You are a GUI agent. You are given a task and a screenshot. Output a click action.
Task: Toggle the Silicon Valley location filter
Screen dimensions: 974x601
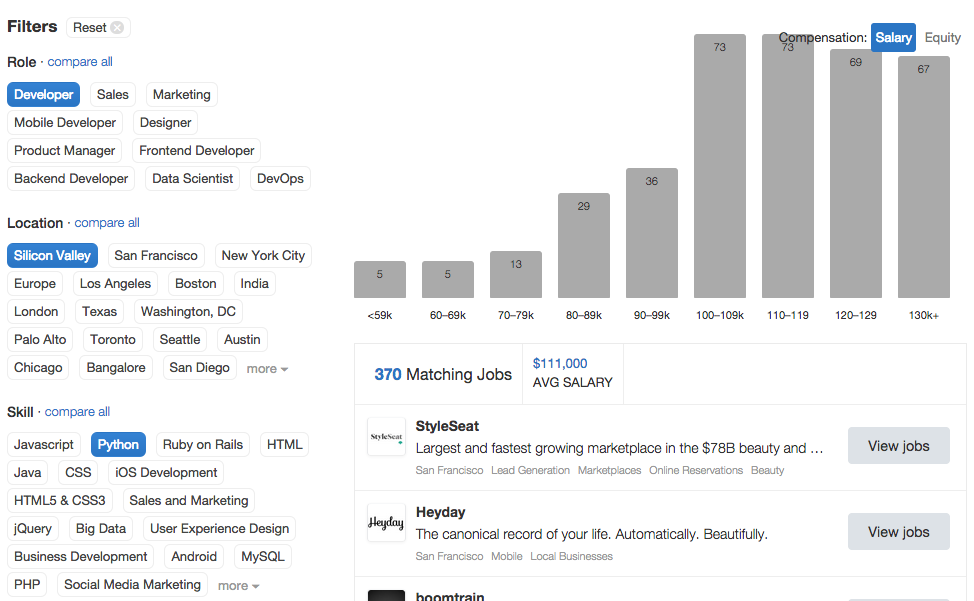53,256
